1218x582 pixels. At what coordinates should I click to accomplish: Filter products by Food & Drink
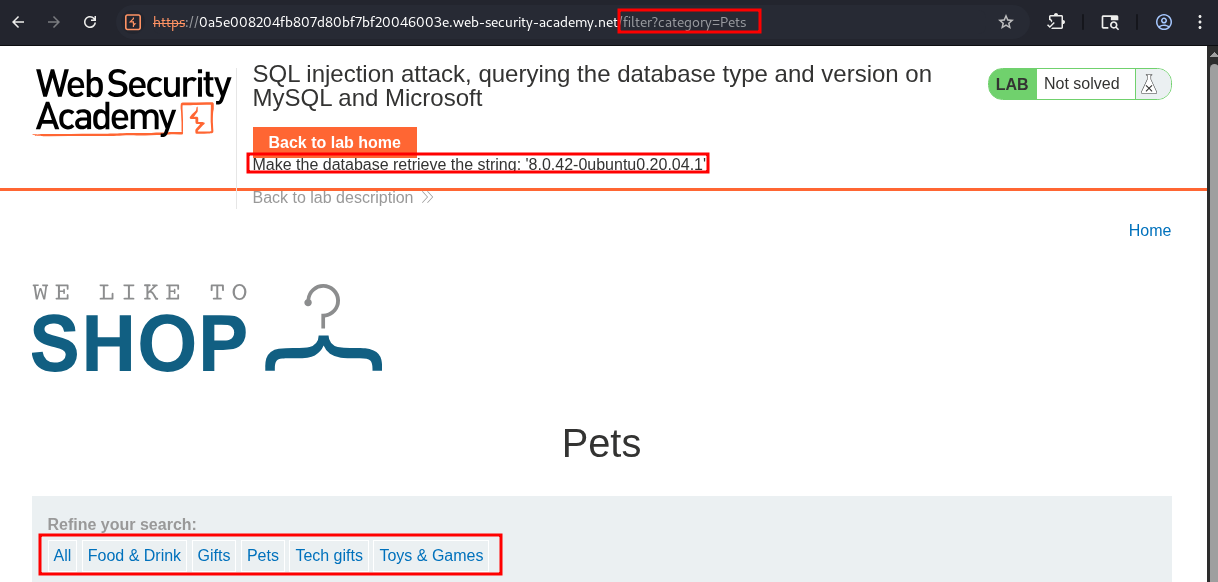(x=134, y=555)
